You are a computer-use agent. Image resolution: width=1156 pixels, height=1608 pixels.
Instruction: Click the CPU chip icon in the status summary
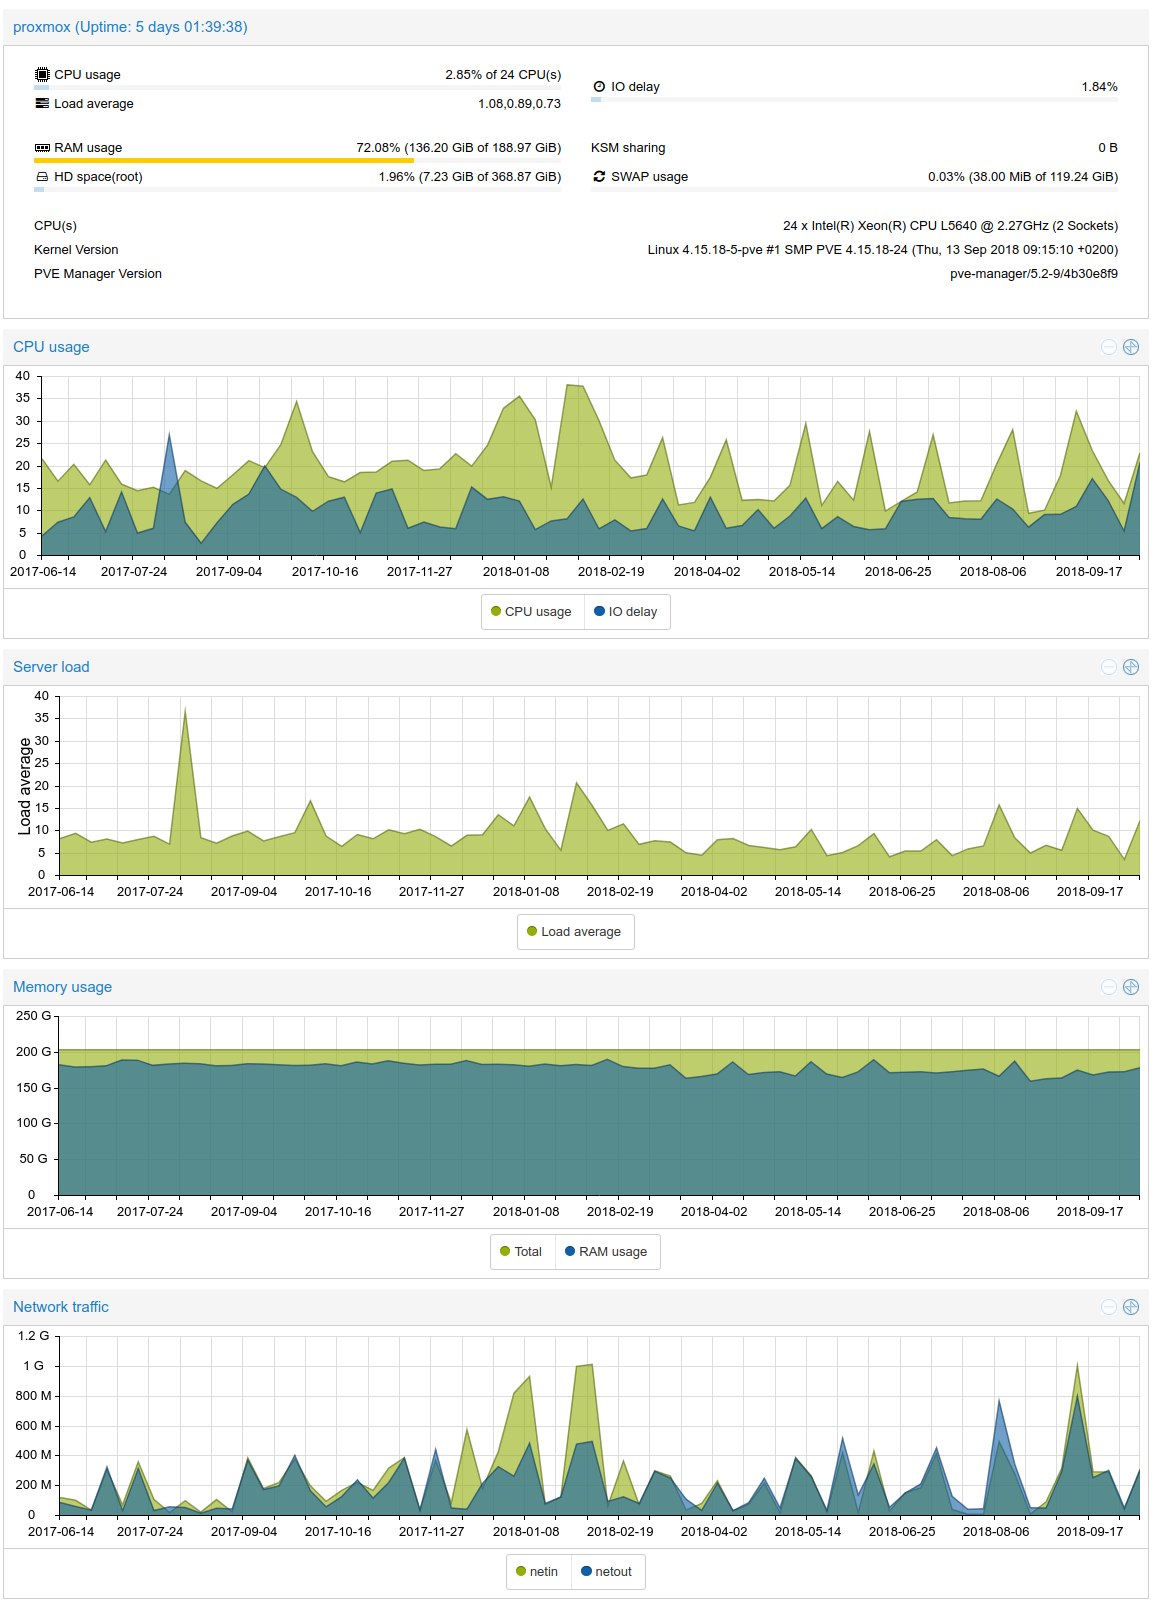click(42, 75)
